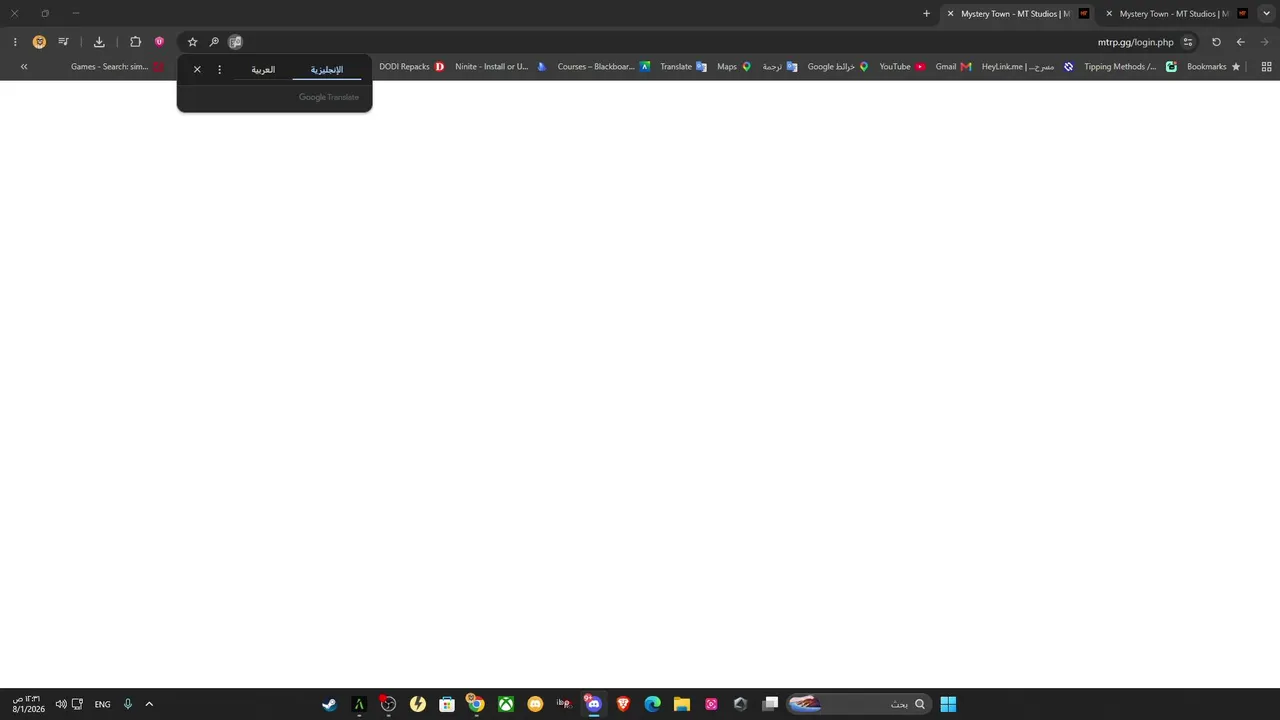Open the ترجمة bookmark
The image size is (1280, 720).
[780, 67]
